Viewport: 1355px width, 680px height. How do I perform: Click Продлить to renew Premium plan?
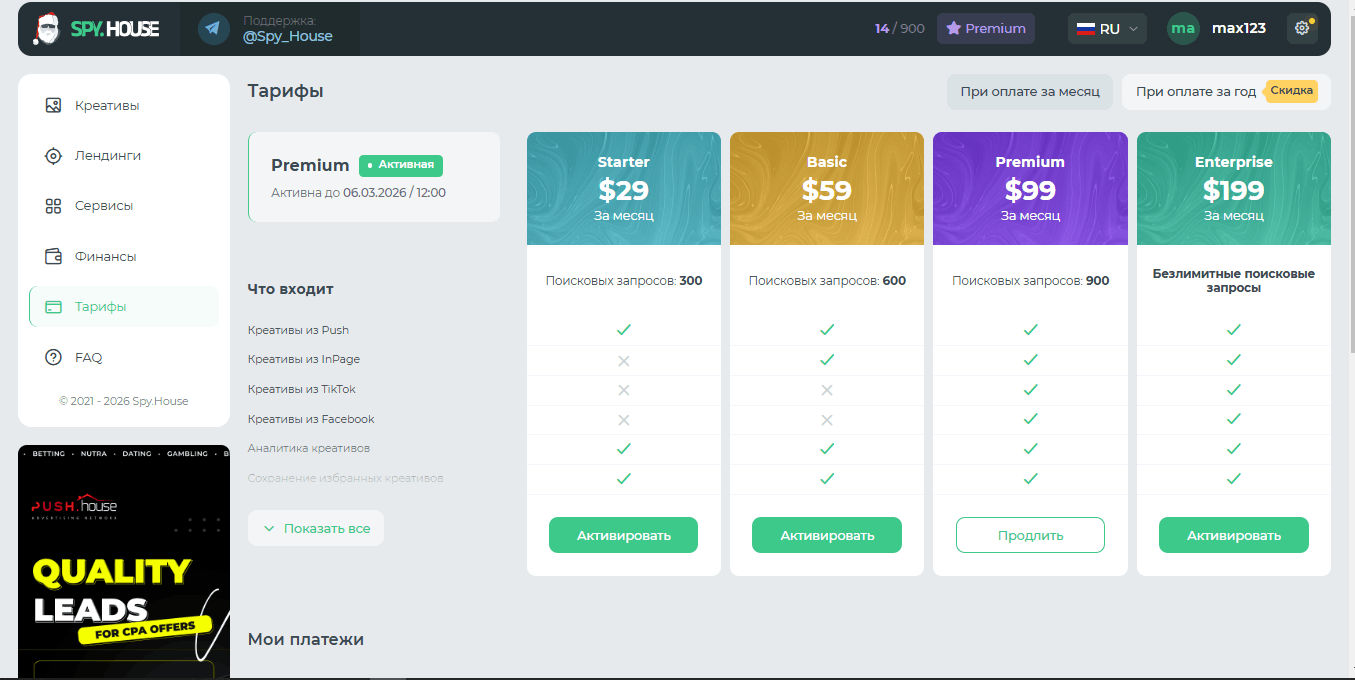tap(1030, 535)
